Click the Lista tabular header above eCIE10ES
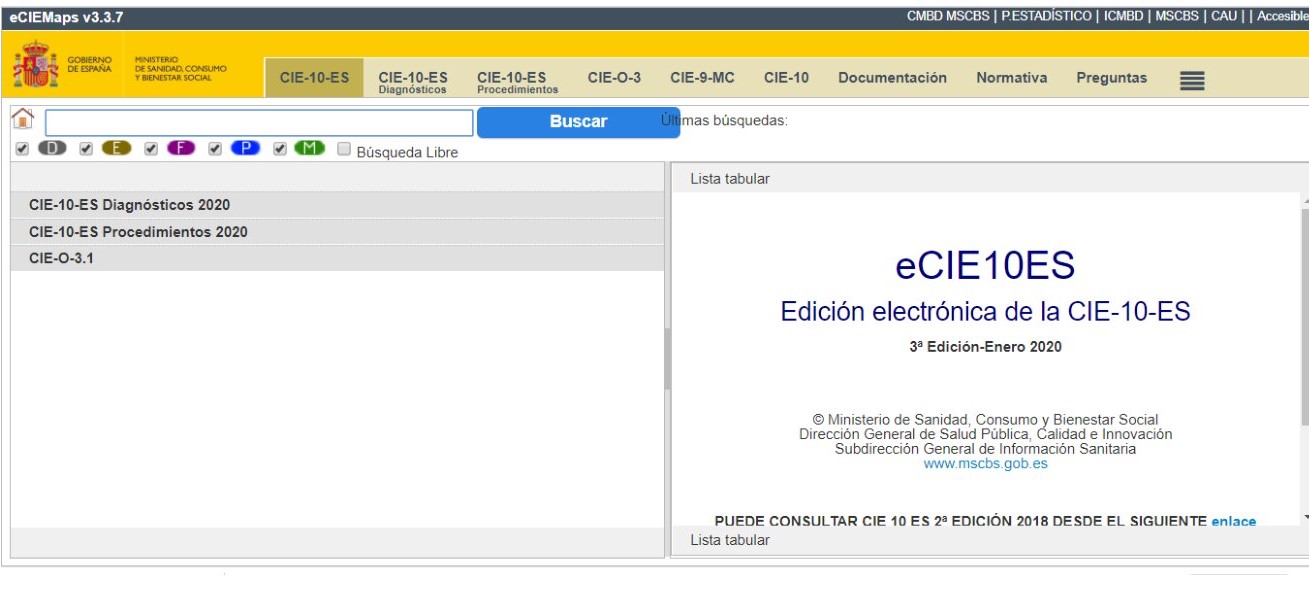This screenshot has width=1309, height=601. 730,179
